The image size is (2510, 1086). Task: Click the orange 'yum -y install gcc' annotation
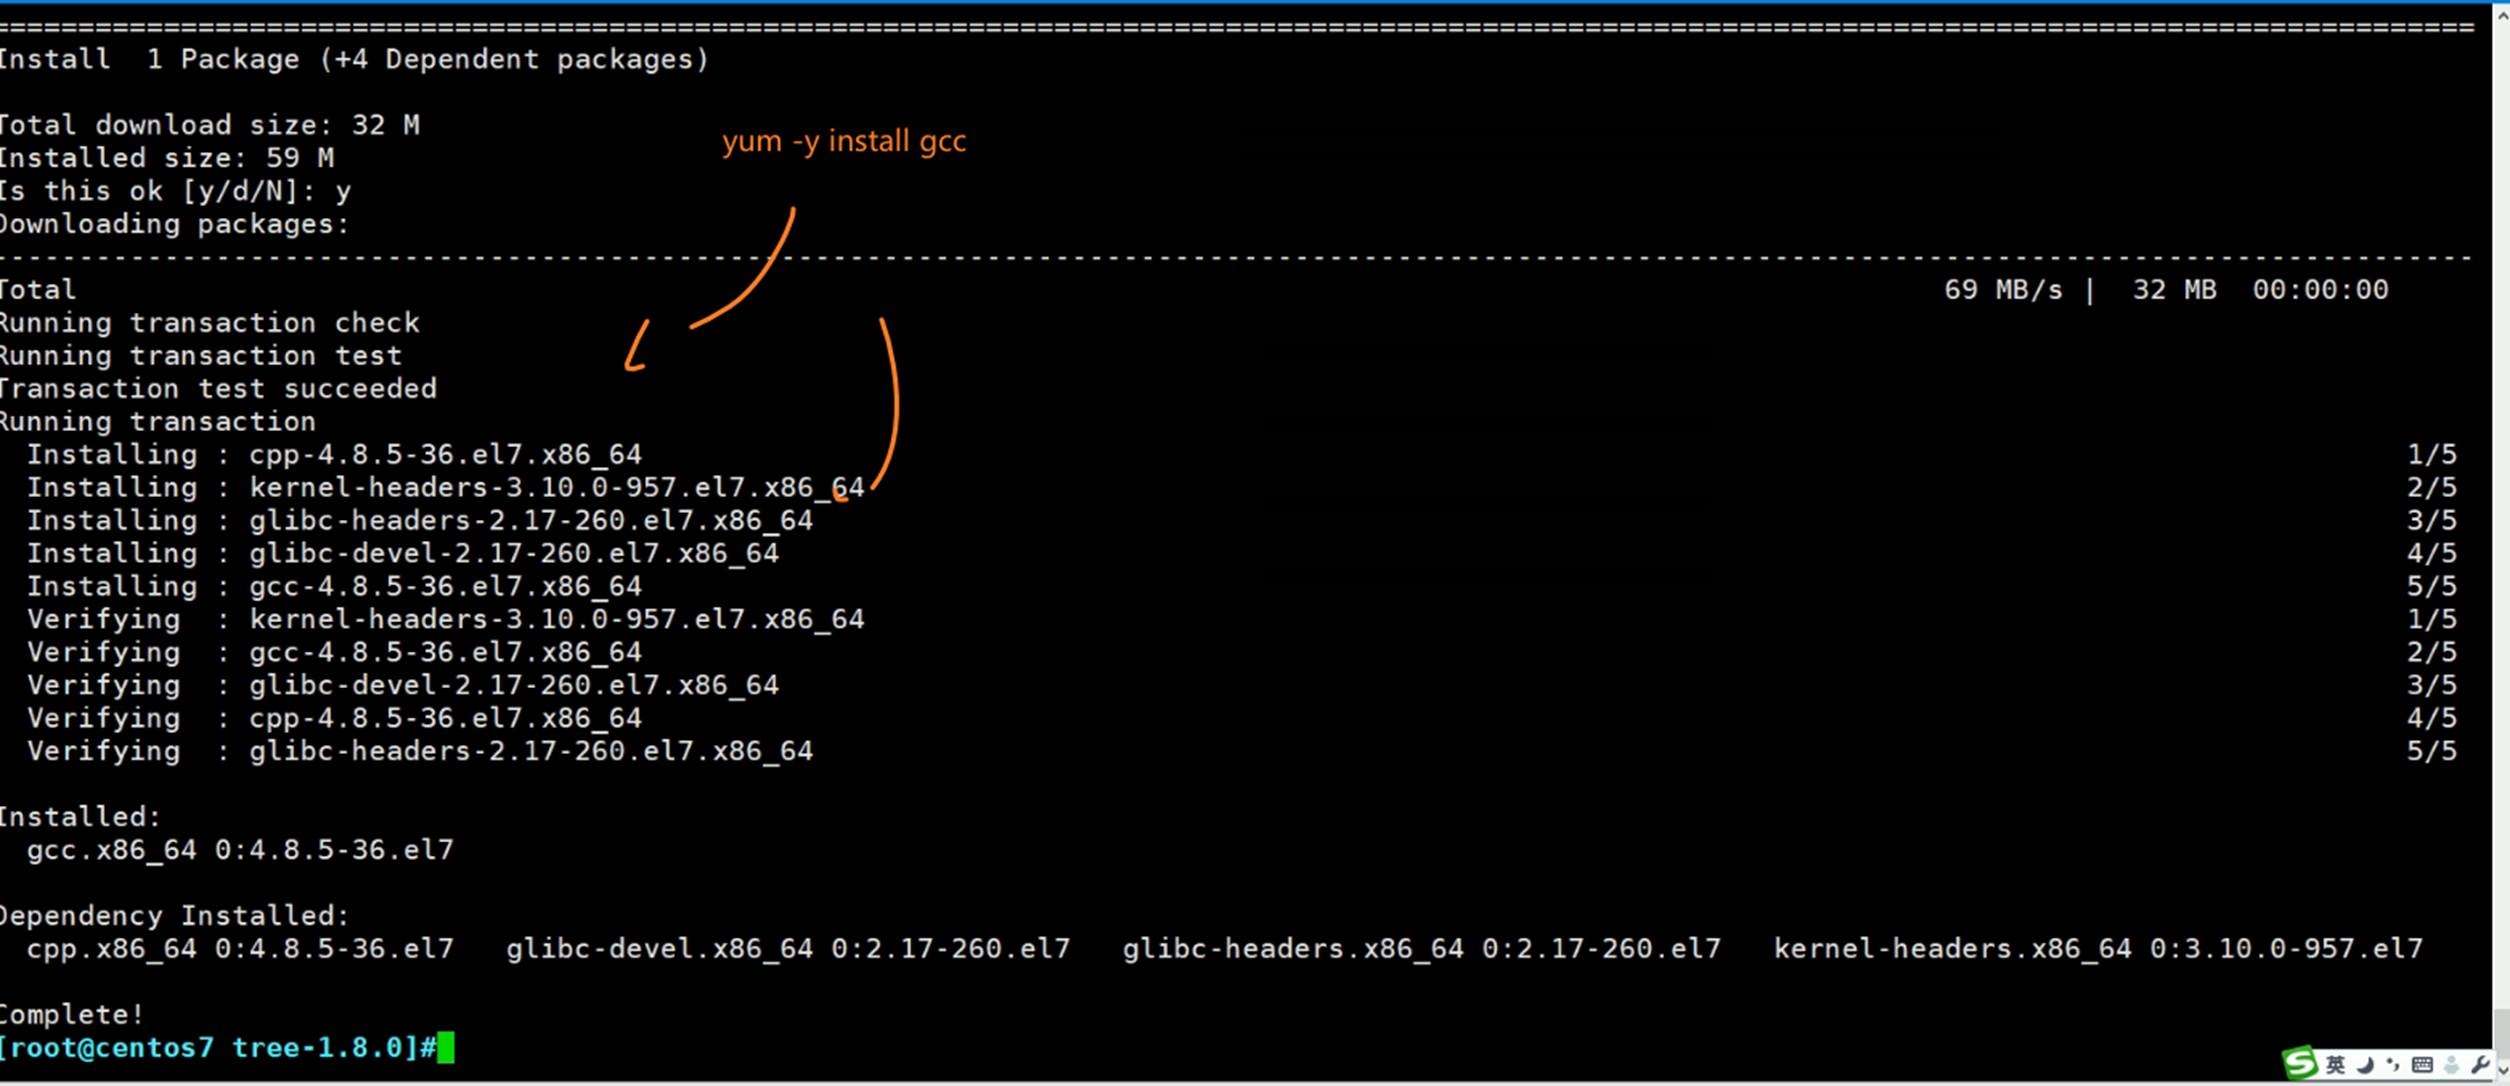pos(844,141)
